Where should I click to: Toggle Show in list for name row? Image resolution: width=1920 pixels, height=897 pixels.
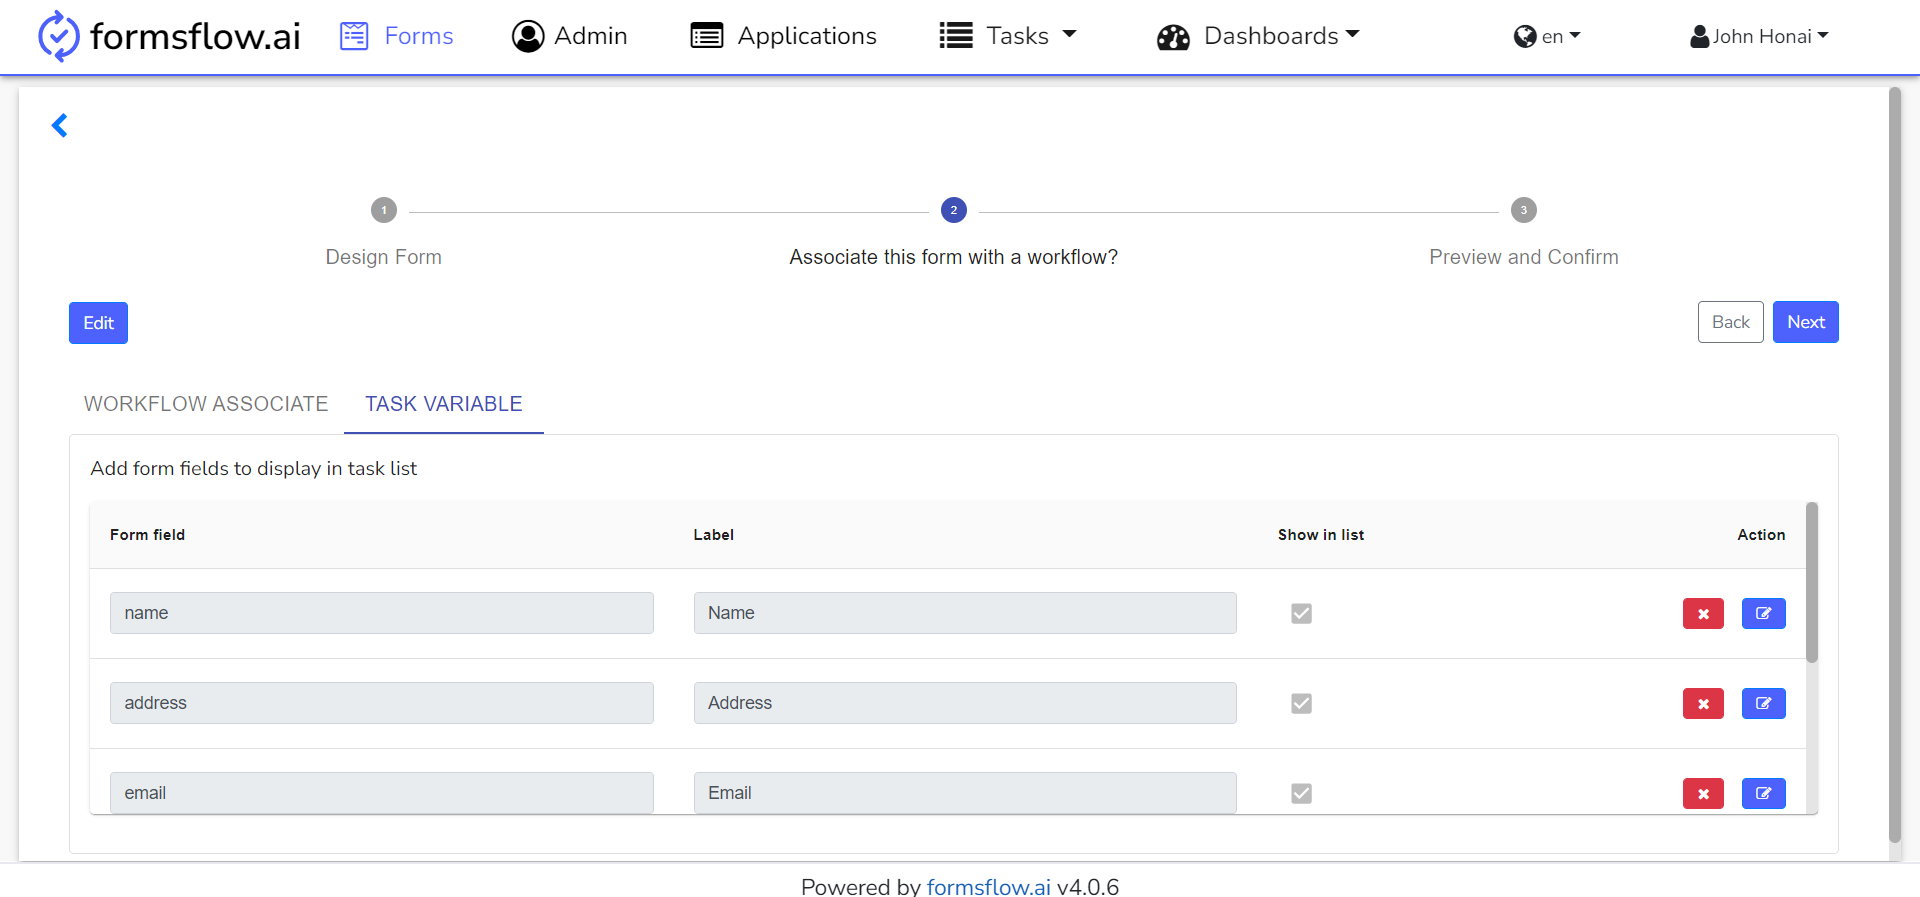pos(1301,613)
